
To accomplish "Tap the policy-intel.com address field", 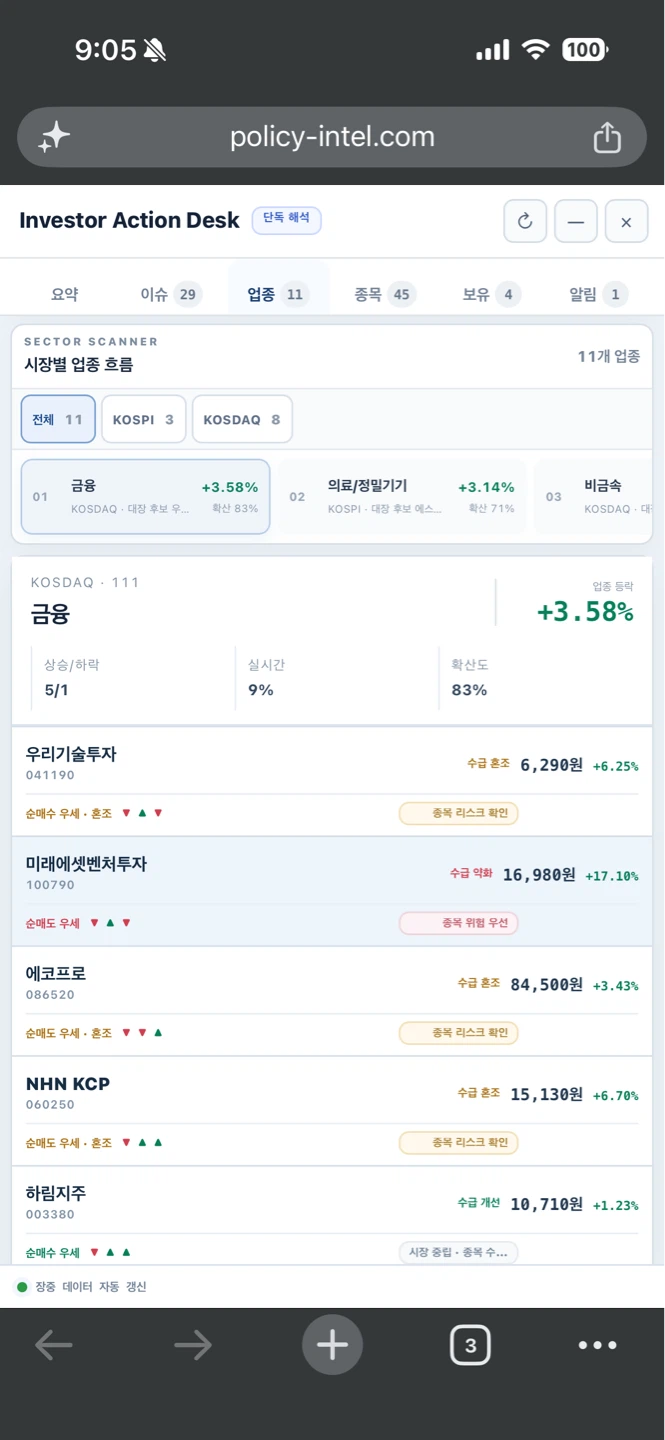I will click(x=332, y=137).
